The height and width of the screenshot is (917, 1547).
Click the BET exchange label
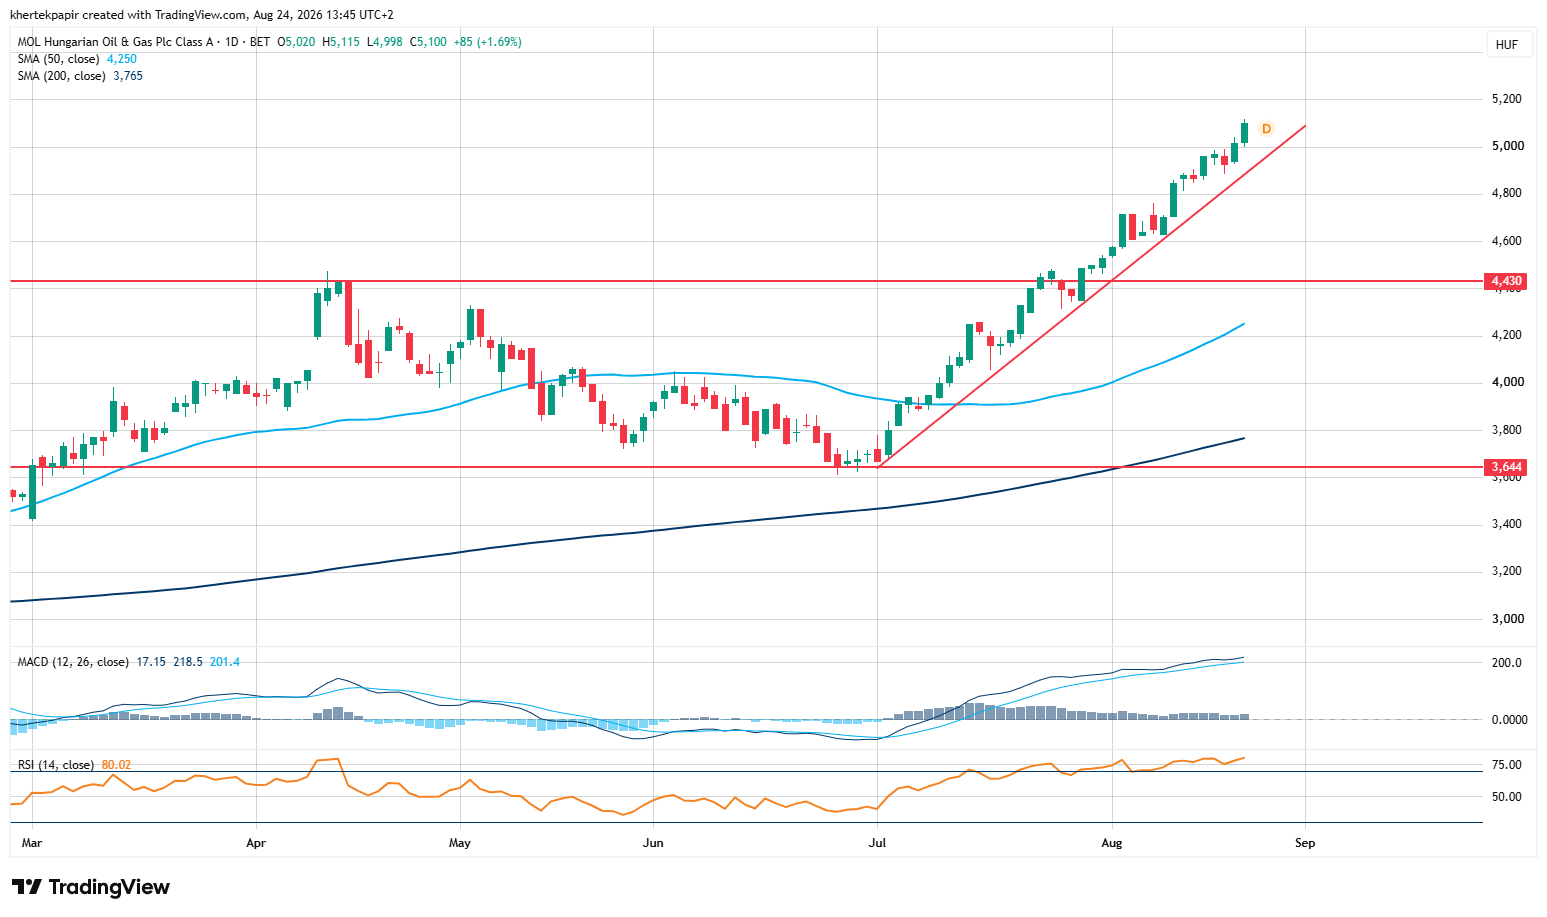pyautogui.click(x=260, y=42)
